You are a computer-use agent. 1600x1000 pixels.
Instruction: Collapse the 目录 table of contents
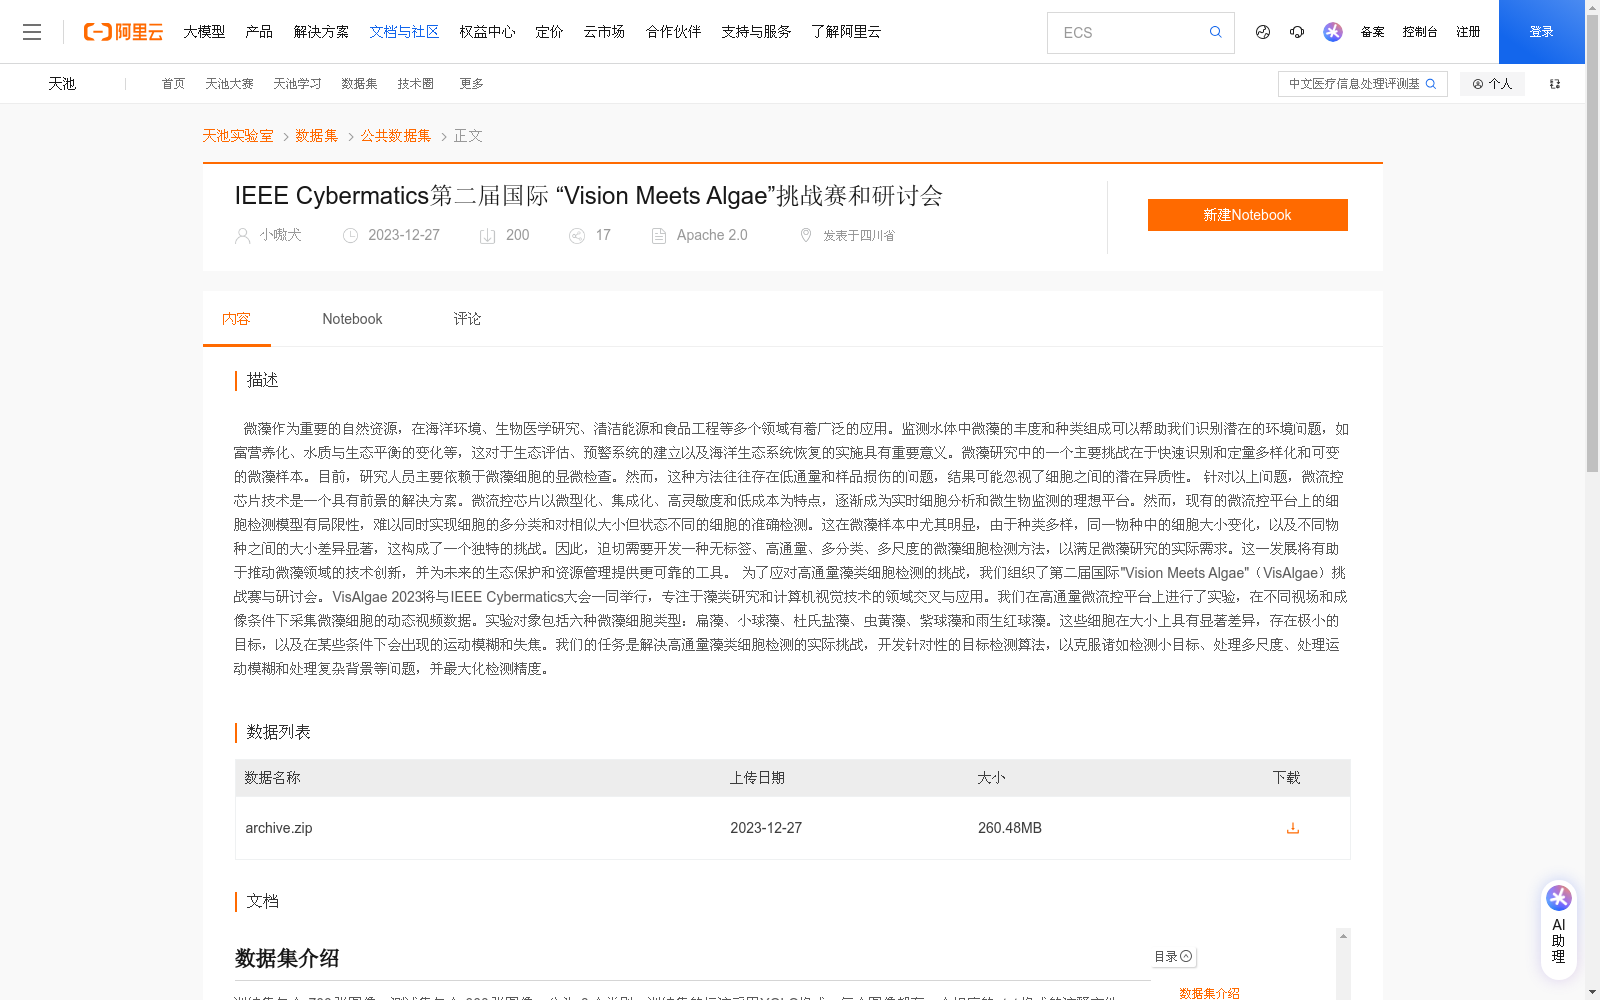click(1173, 957)
